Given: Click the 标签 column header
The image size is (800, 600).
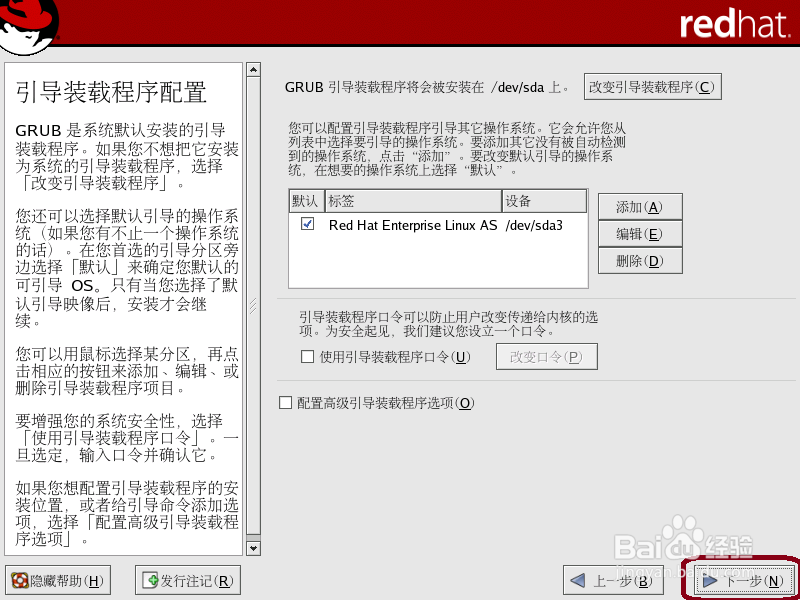Looking at the screenshot, I should click(x=413, y=201).
